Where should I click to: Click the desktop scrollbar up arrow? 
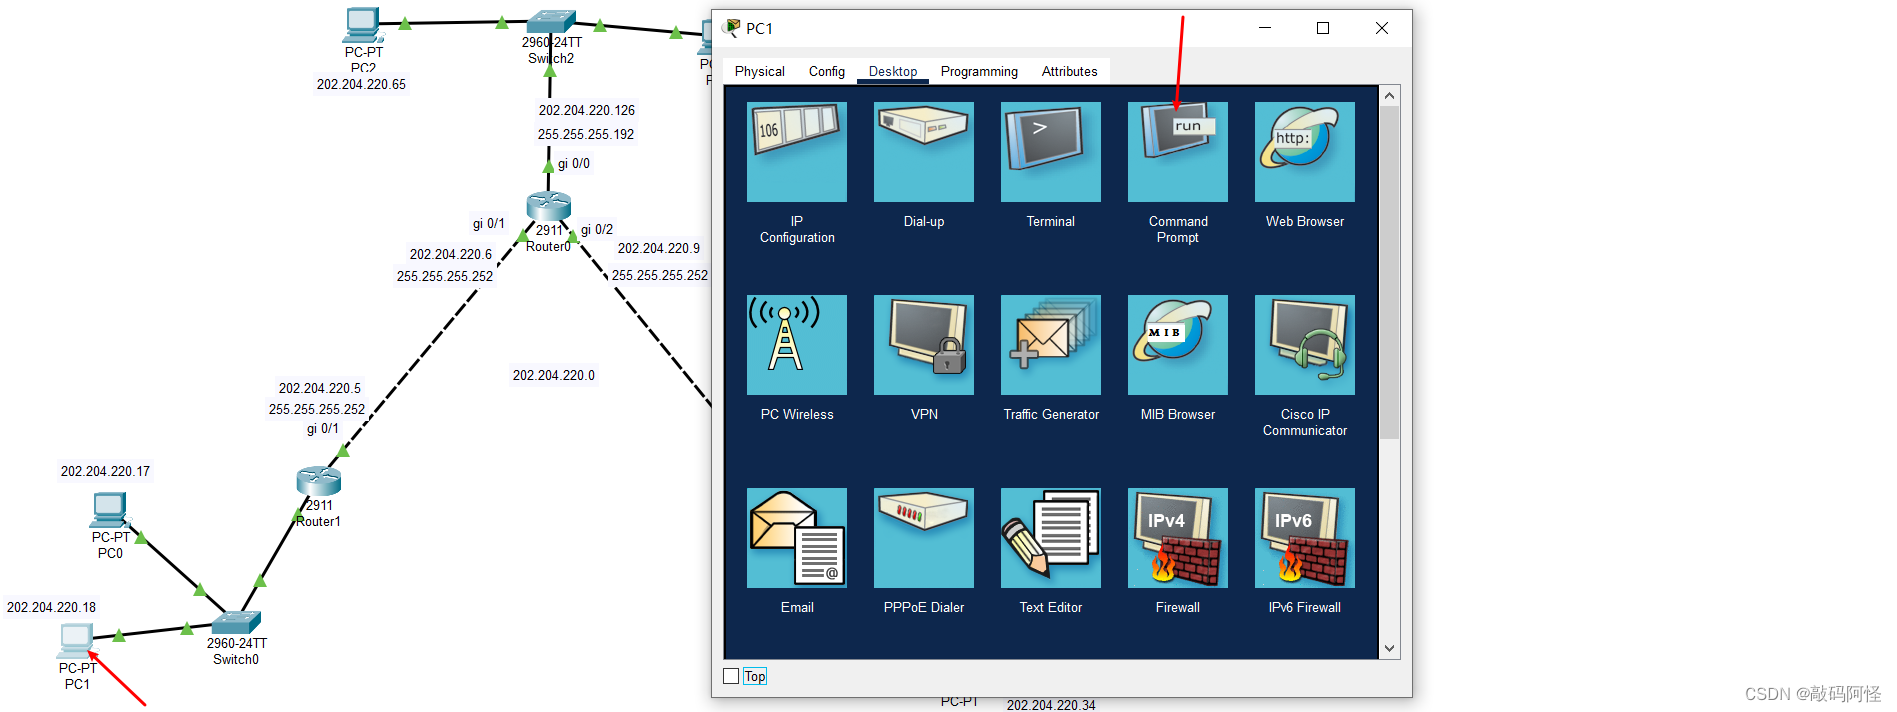[x=1389, y=96]
